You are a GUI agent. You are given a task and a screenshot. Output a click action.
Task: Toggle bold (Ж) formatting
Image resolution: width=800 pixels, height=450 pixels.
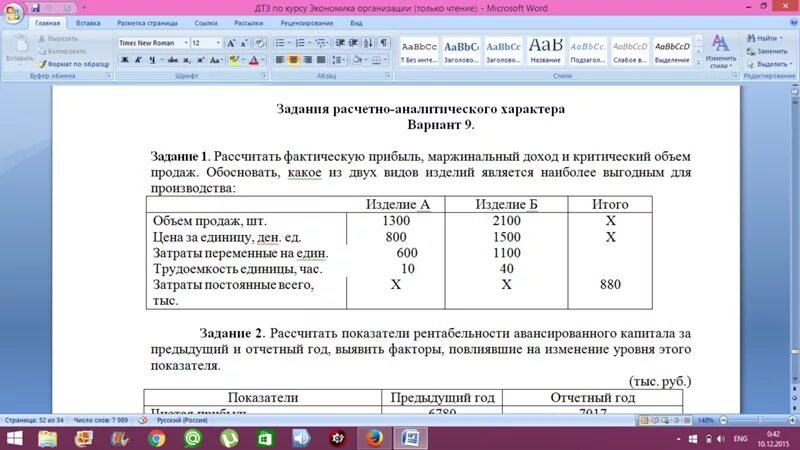124,60
